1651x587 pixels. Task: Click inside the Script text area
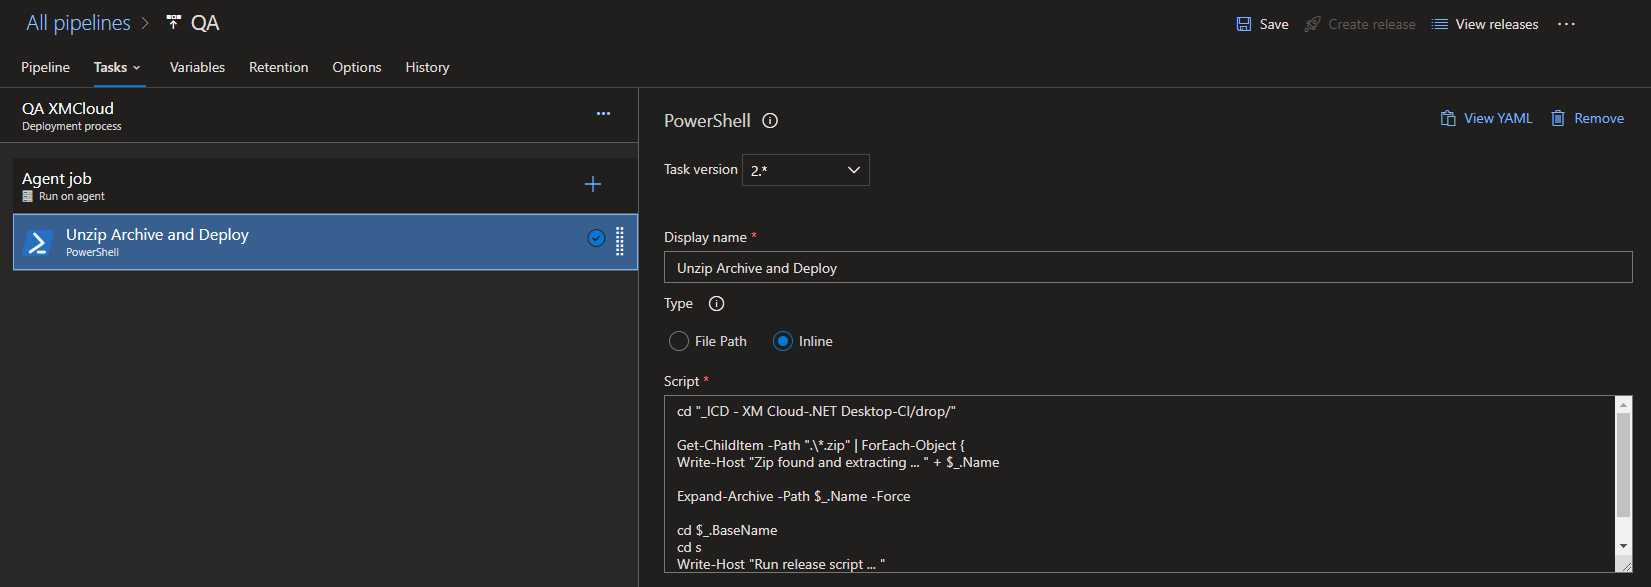[1140, 484]
